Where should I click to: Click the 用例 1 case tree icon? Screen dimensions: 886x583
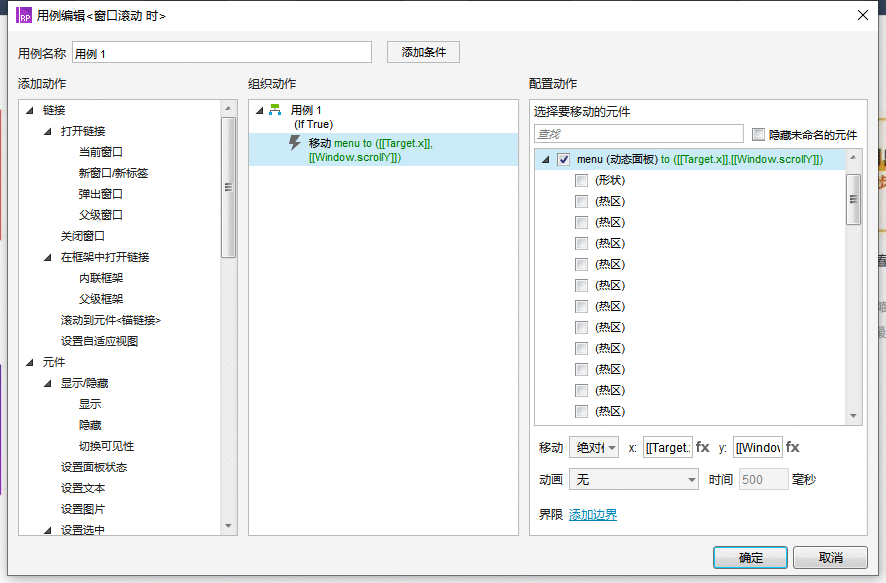coord(275,110)
